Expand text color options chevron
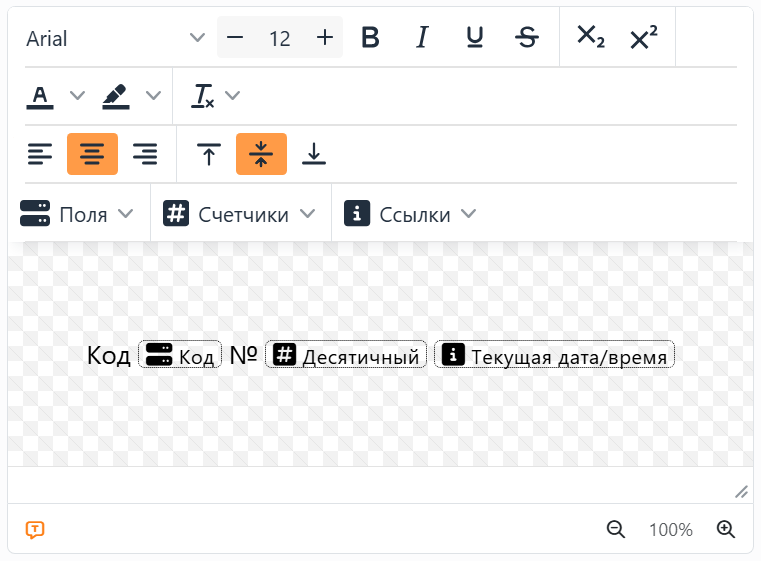The width and height of the screenshot is (761, 561). tap(78, 95)
